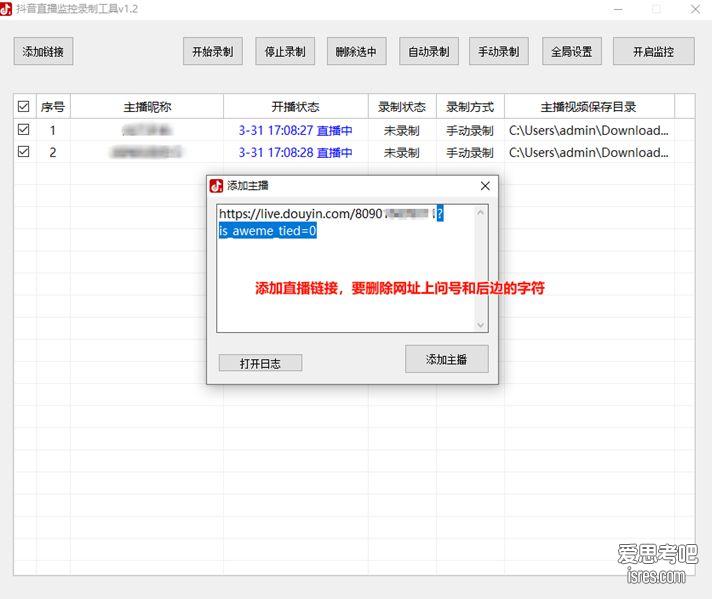Click 未录制 cell in row 2
Image resolution: width=712 pixels, height=599 pixels.
click(401, 152)
